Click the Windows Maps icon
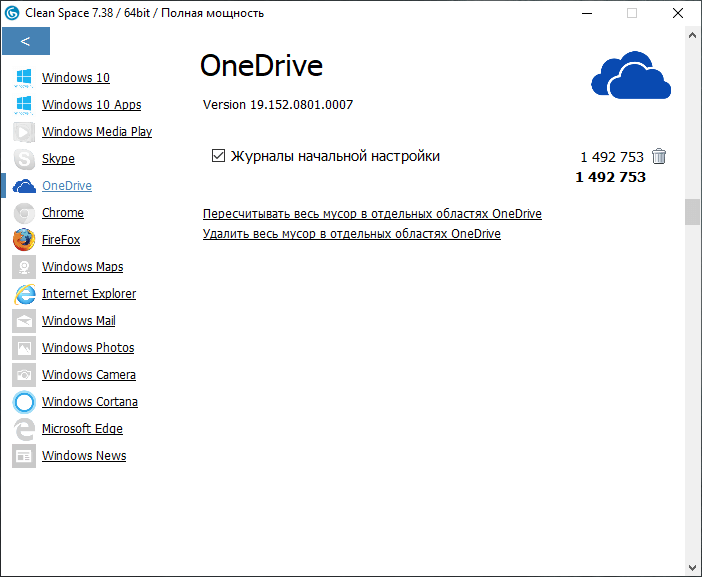Viewport: 702px width, 577px height. click(x=24, y=267)
